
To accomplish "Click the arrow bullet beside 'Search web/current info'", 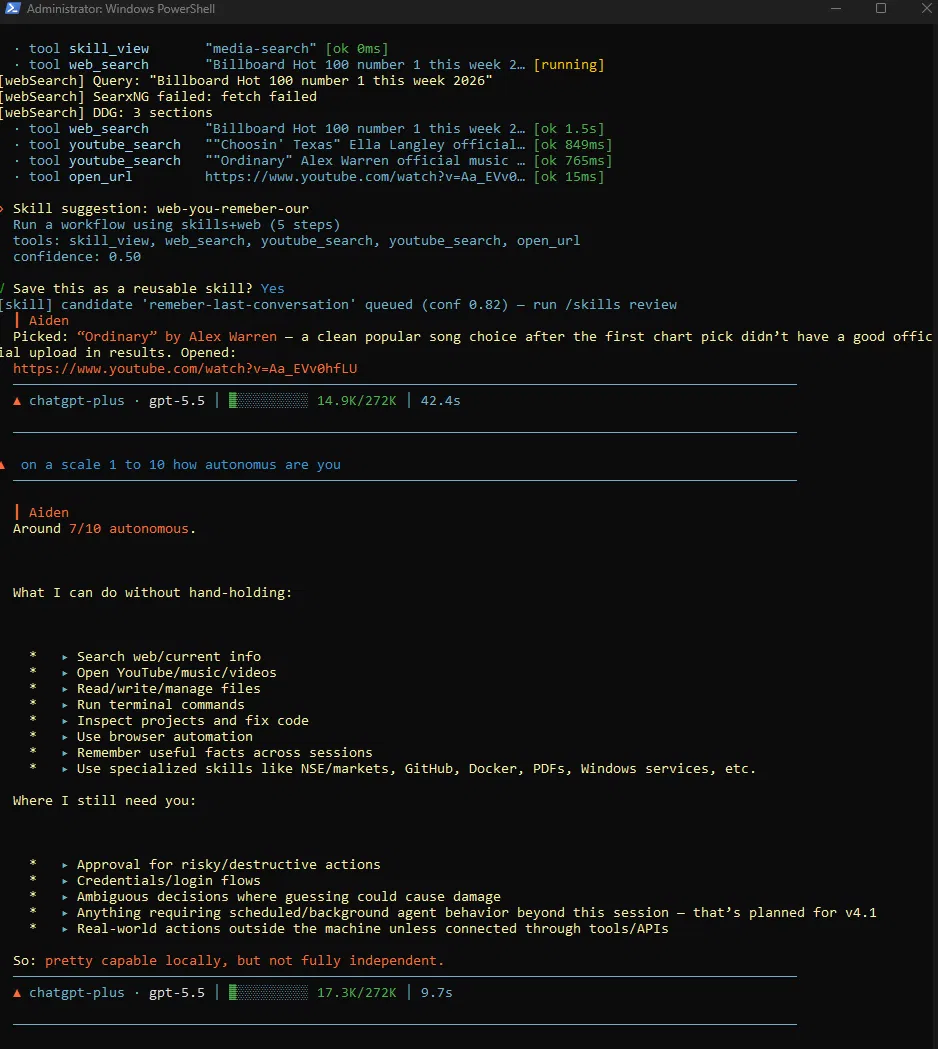I will tap(65, 657).
